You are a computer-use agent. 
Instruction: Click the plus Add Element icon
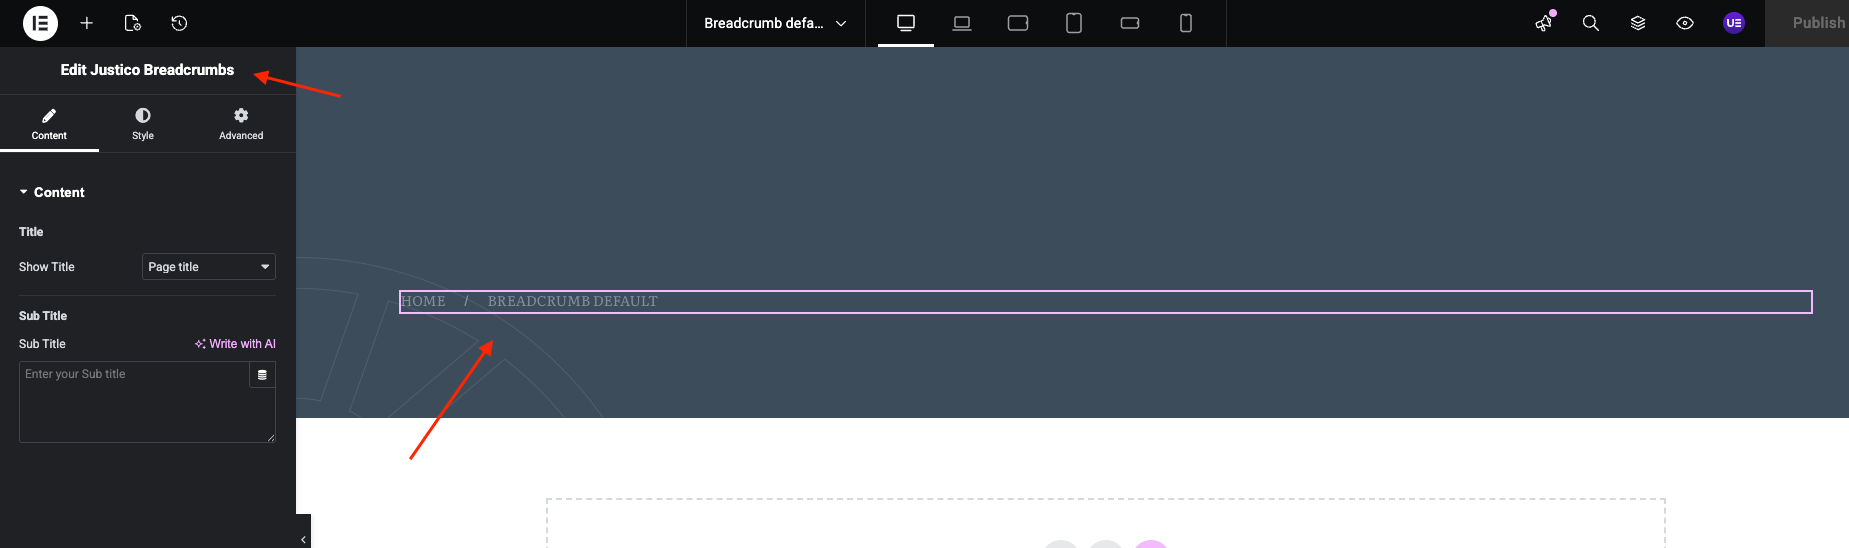pos(87,23)
